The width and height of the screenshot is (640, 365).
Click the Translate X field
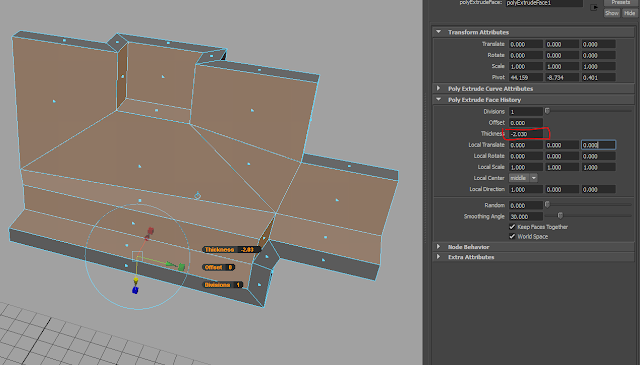click(x=526, y=45)
